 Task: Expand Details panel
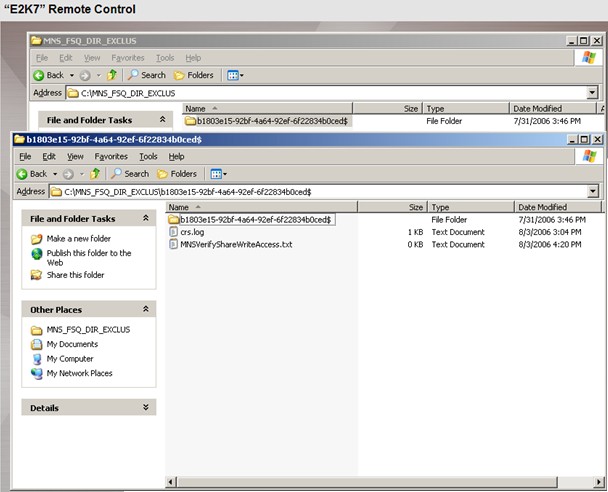(146, 407)
